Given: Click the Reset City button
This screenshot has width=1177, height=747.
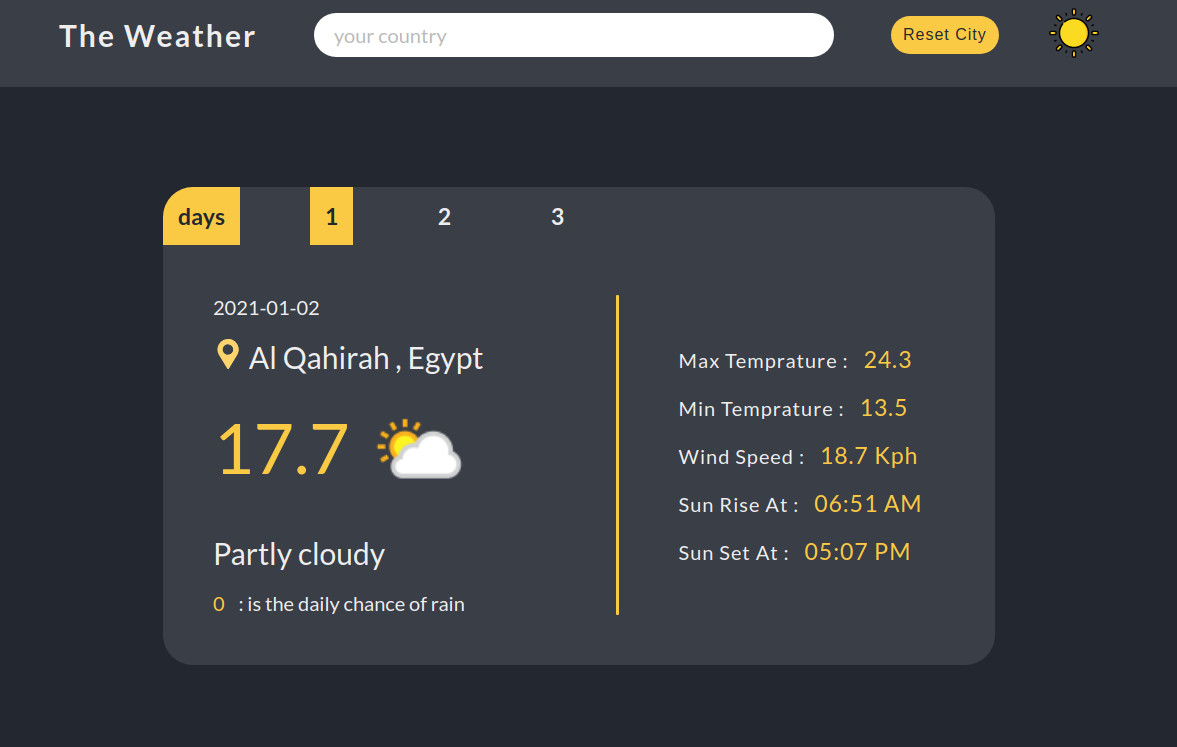Looking at the screenshot, I should click(944, 35).
